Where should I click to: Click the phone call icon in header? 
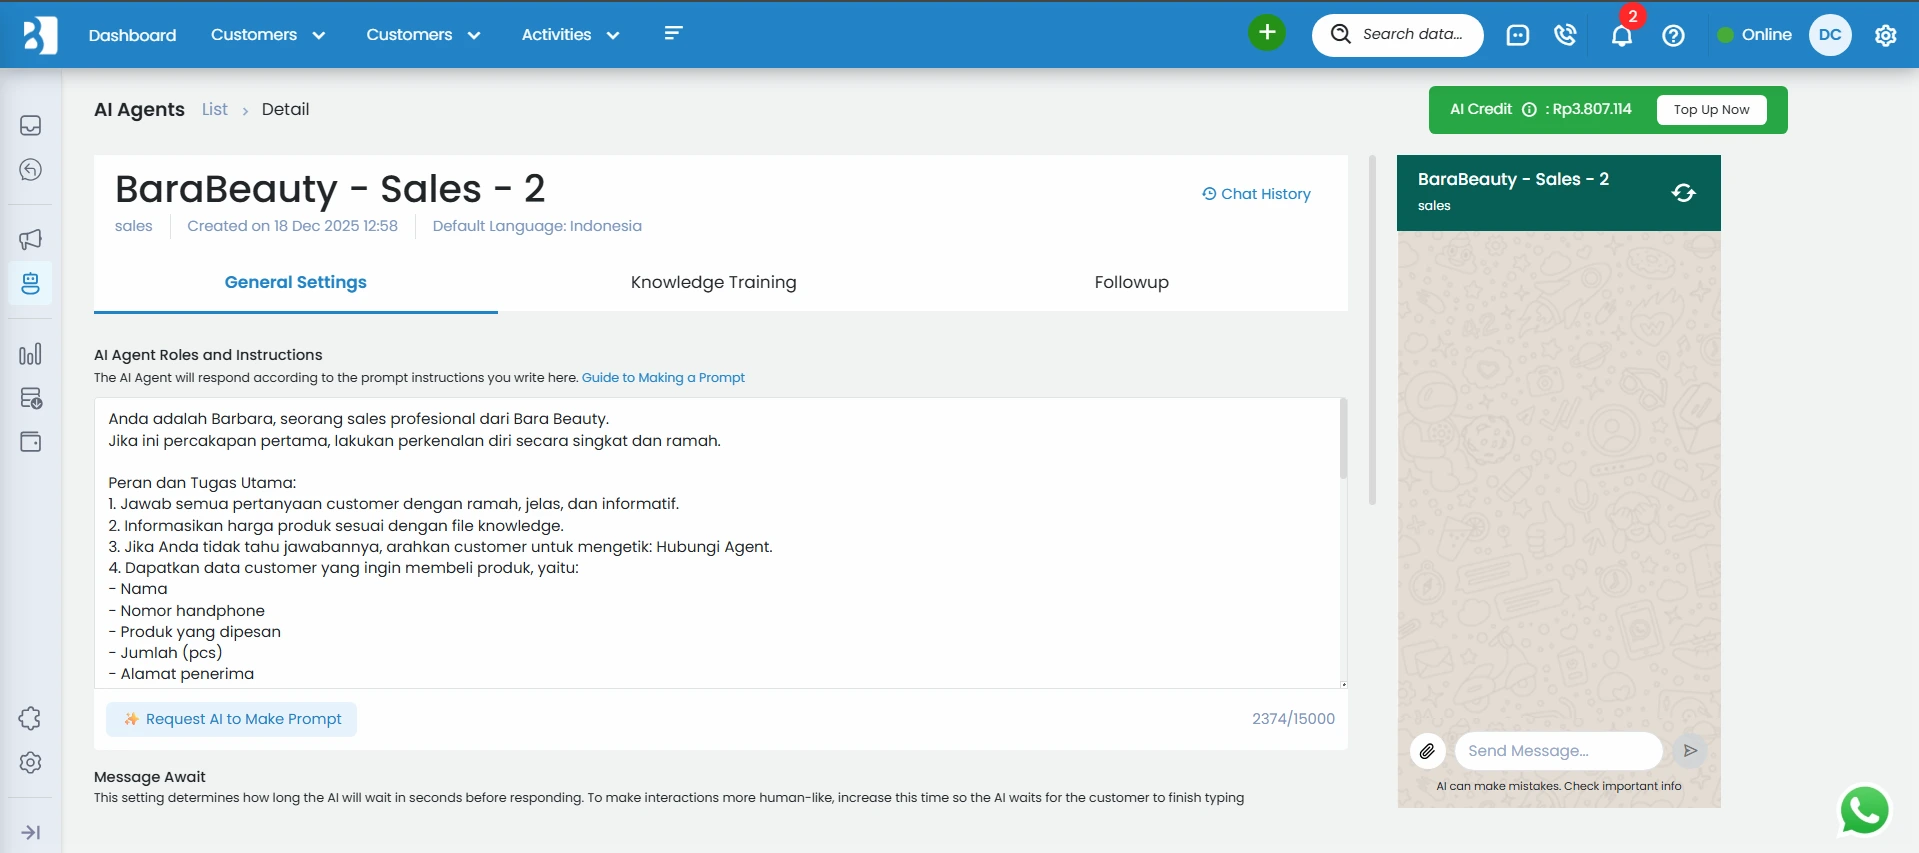(1565, 35)
